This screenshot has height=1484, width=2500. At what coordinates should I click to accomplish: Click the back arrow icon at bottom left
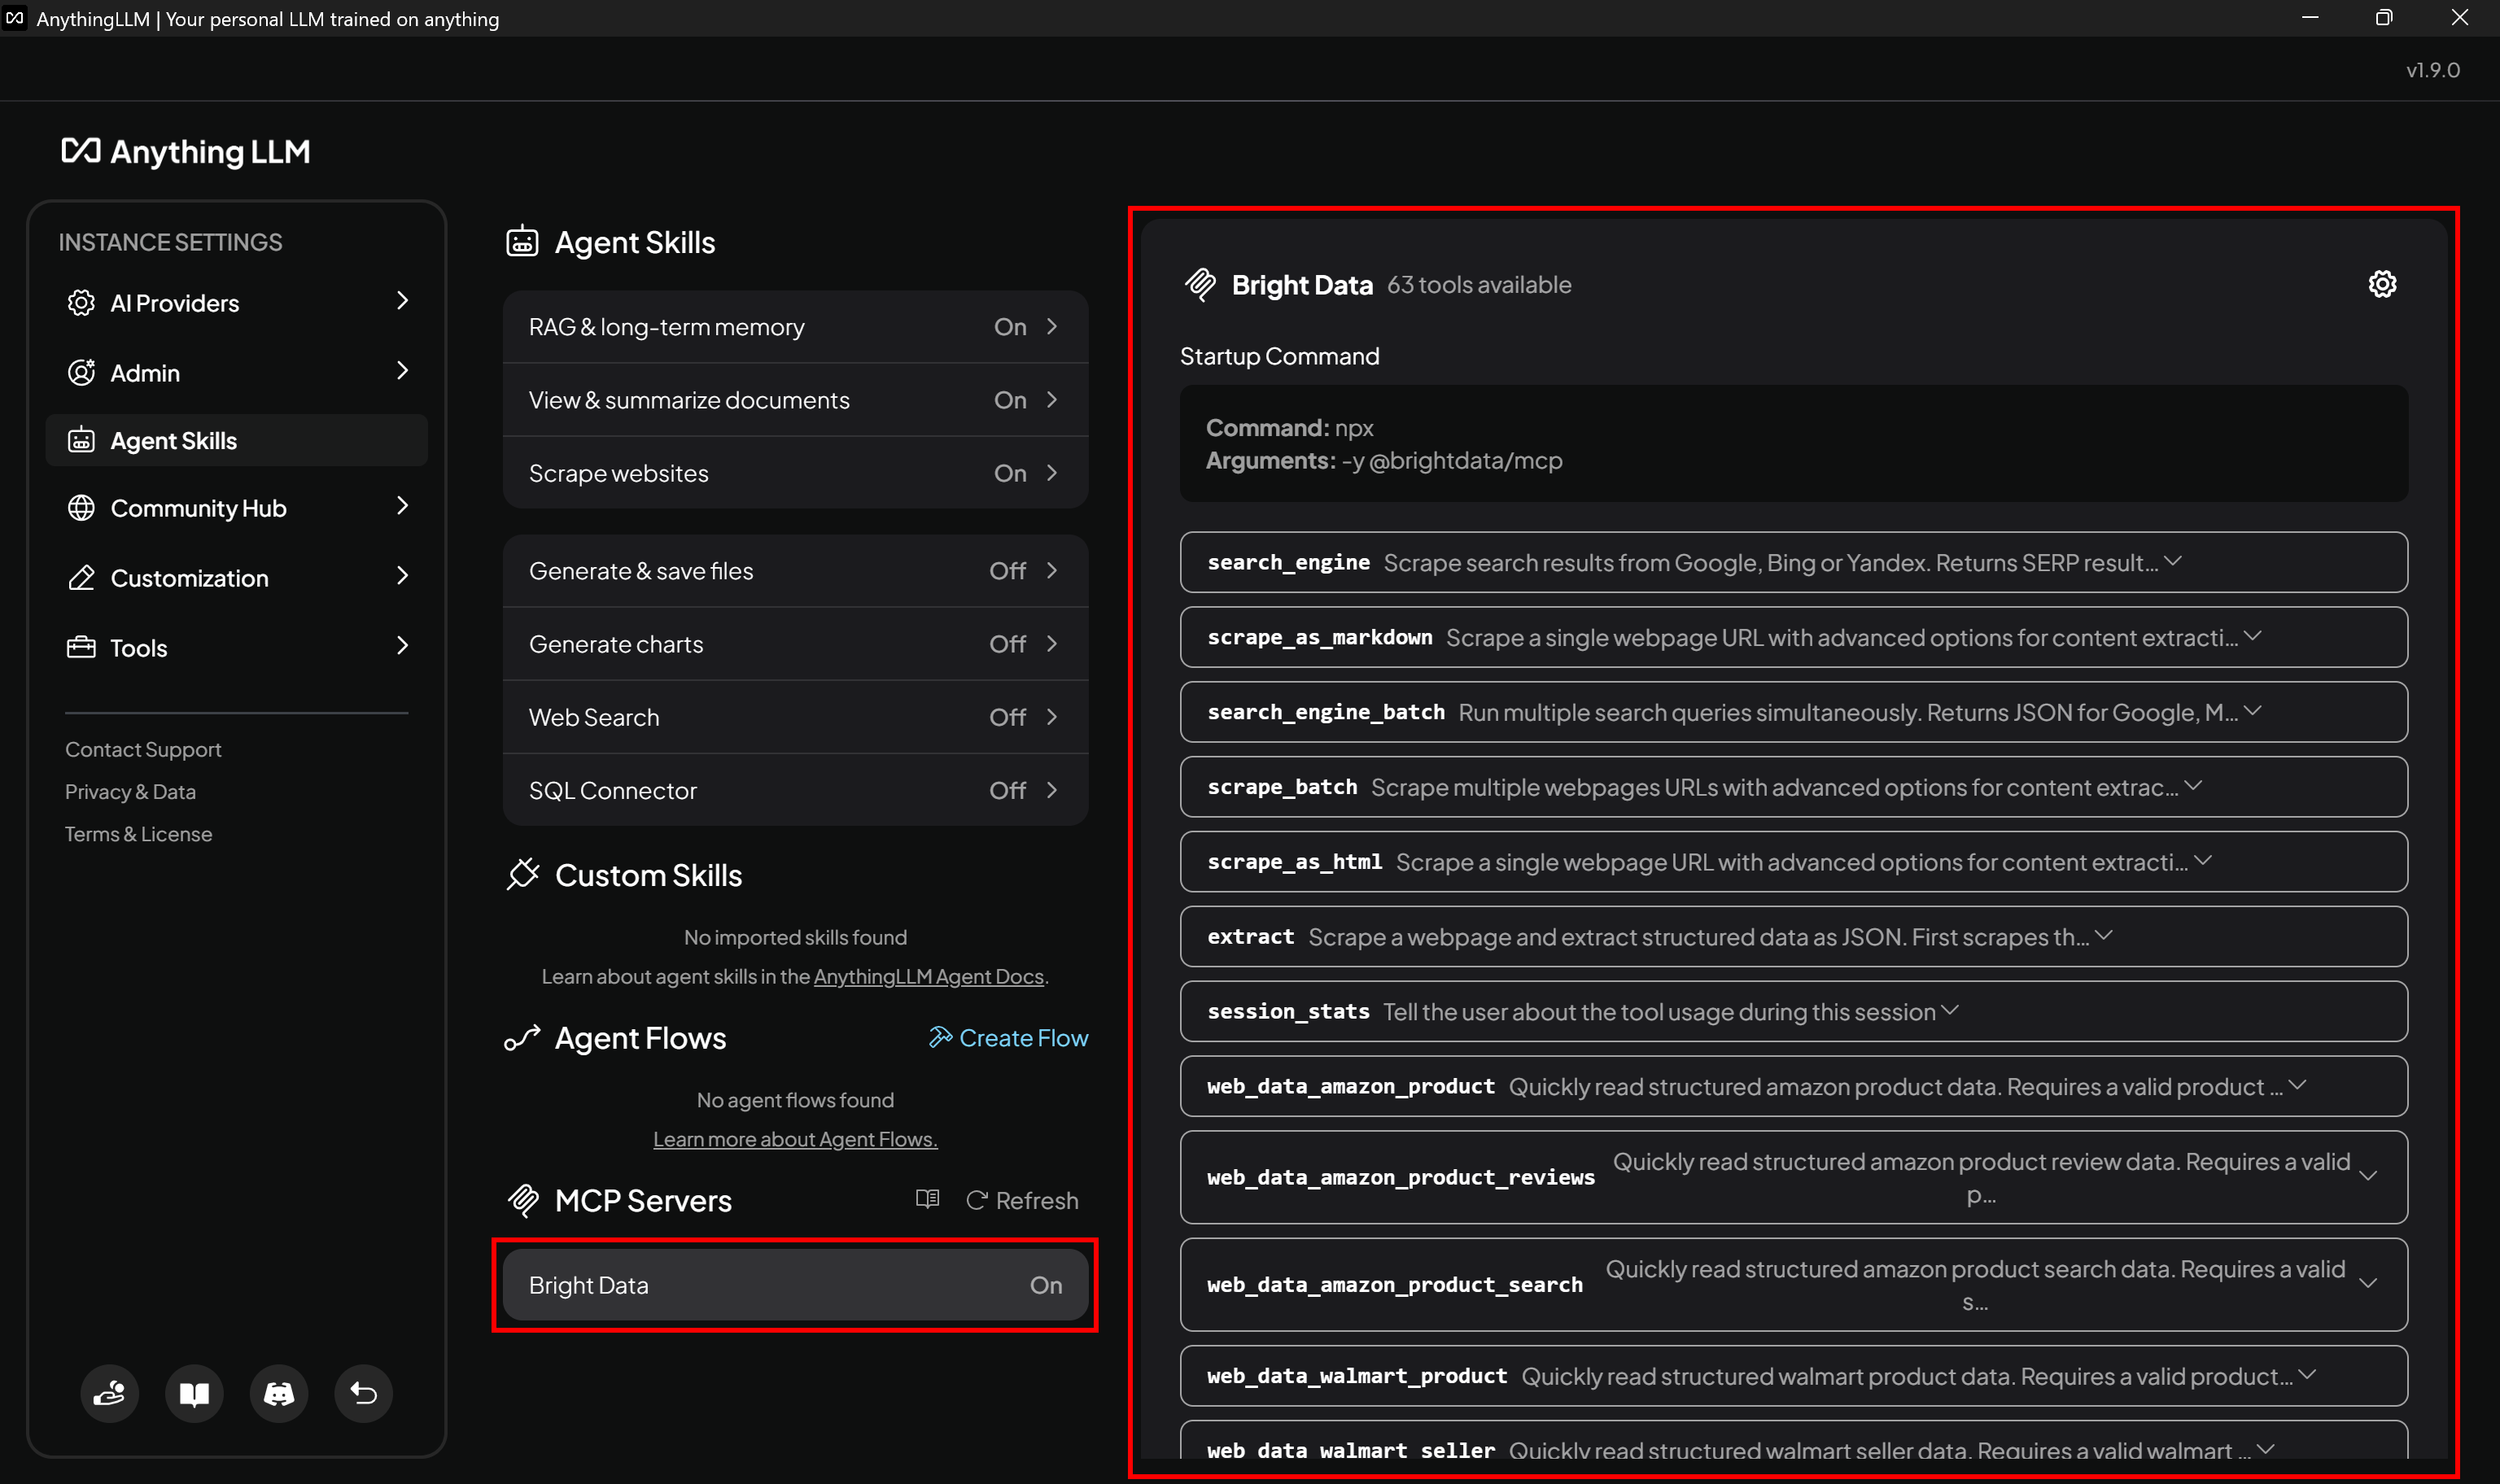(x=363, y=1393)
